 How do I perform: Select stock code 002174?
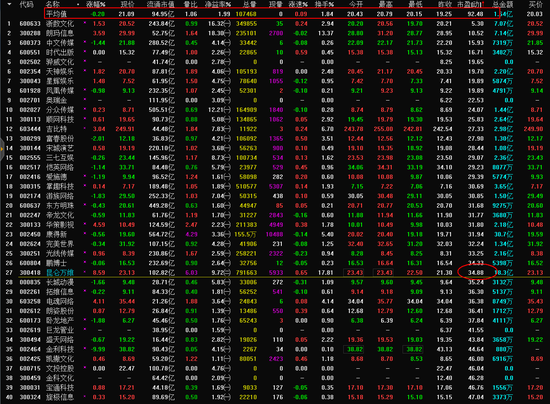pos(30,196)
